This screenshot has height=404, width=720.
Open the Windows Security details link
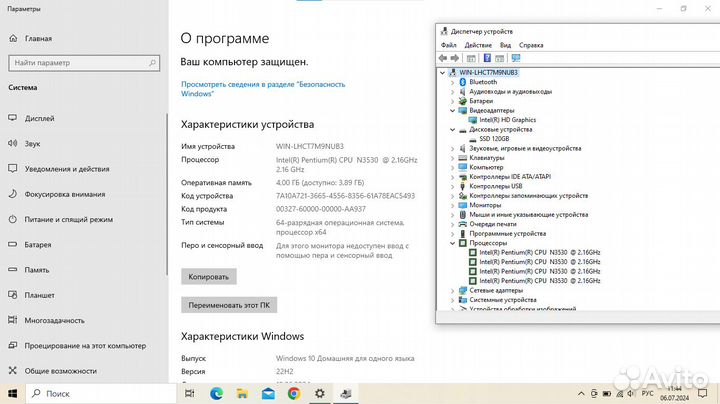263,89
